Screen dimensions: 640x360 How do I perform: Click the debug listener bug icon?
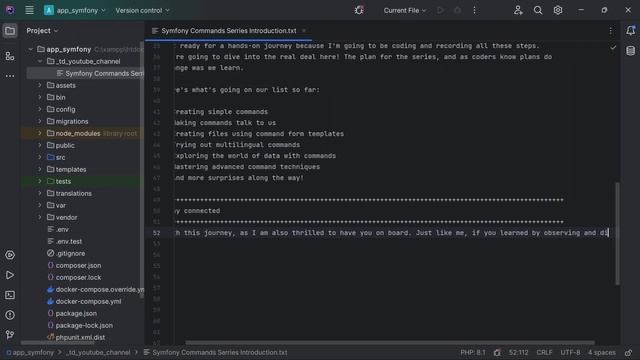point(359,10)
